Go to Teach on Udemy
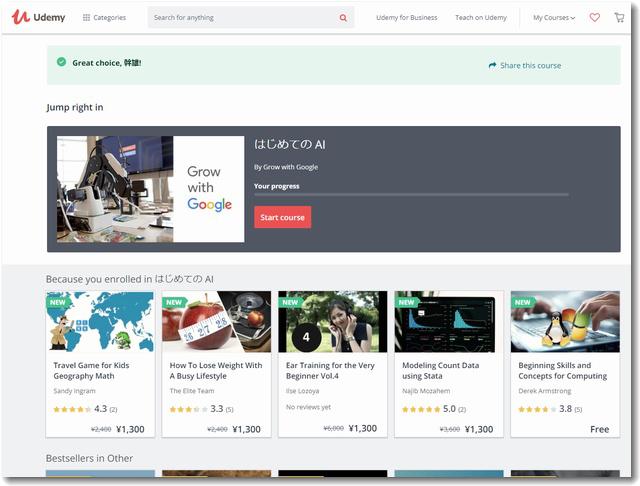Viewport: 640px width, 486px height. point(481,18)
